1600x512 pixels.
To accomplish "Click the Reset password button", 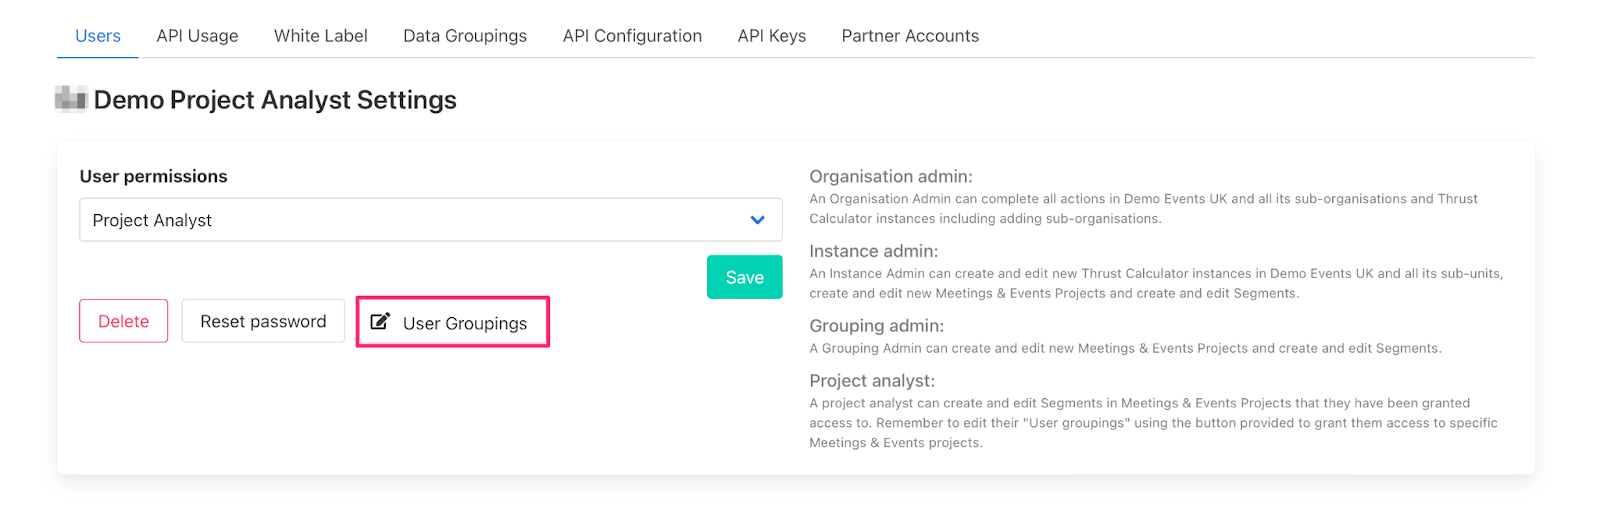I will (263, 321).
